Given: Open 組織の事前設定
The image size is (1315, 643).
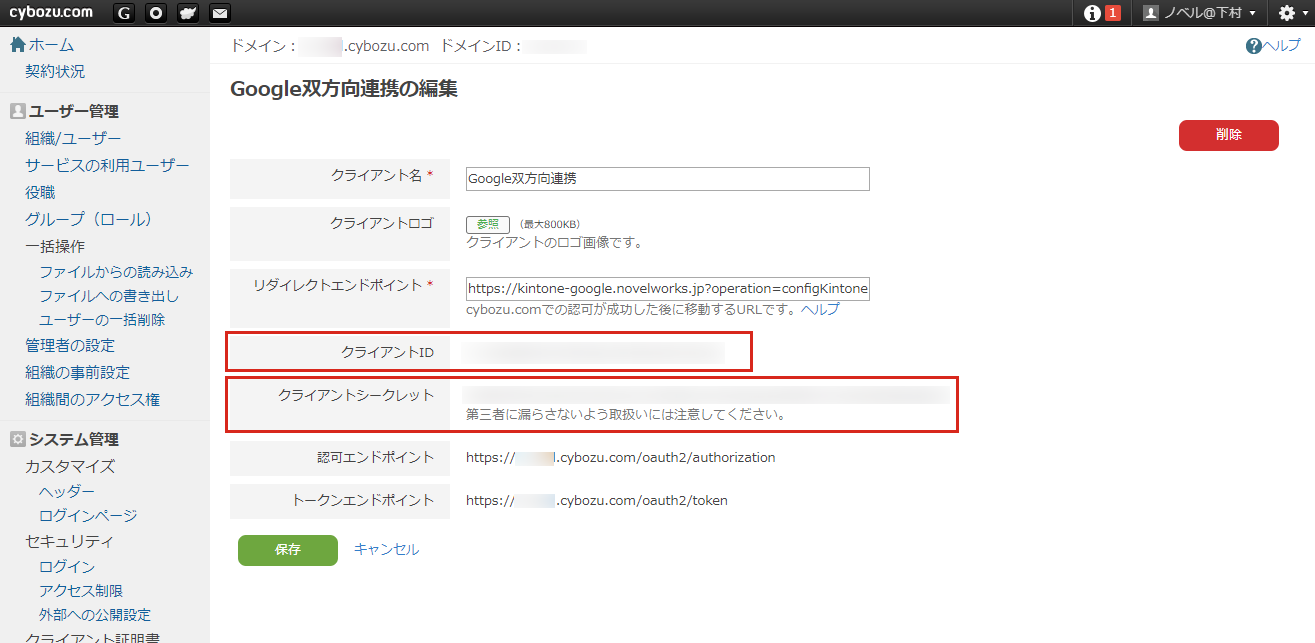Looking at the screenshot, I should 77,372.
